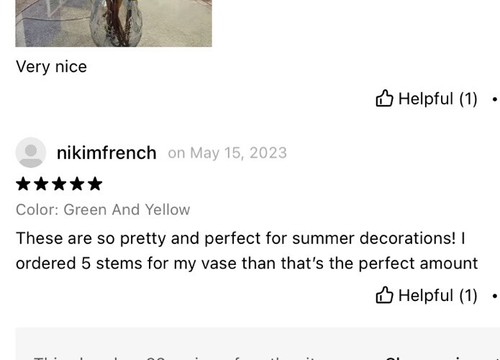Click the second star of nikimfrench's rating
500x360 pixels.
click(41, 184)
